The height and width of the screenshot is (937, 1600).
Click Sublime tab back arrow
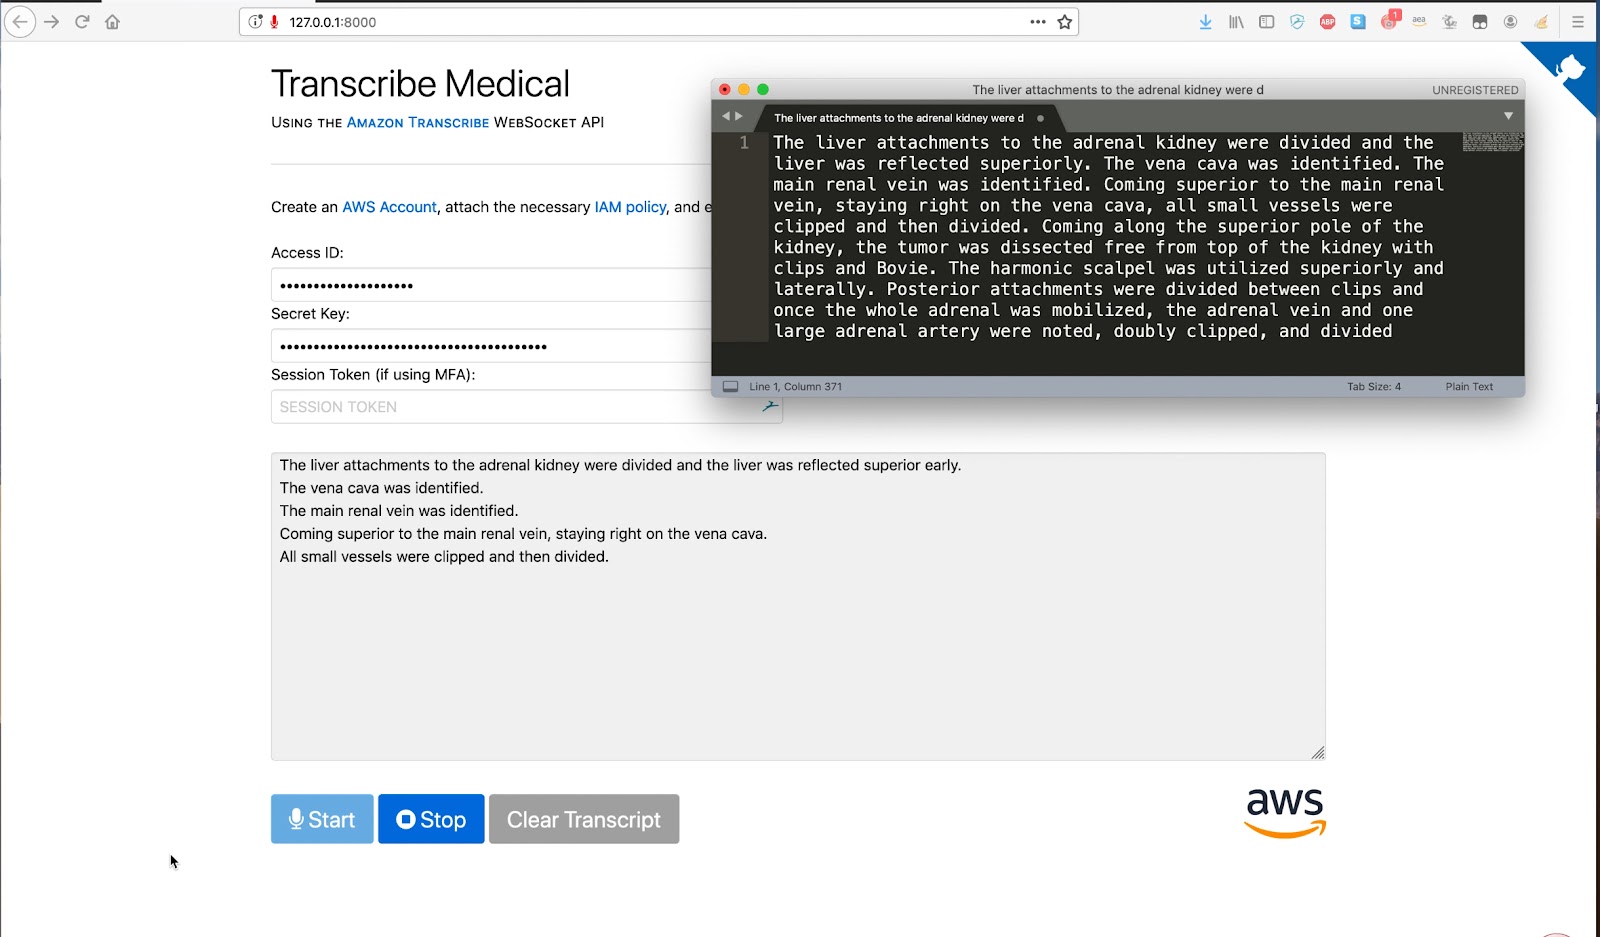click(x=726, y=116)
